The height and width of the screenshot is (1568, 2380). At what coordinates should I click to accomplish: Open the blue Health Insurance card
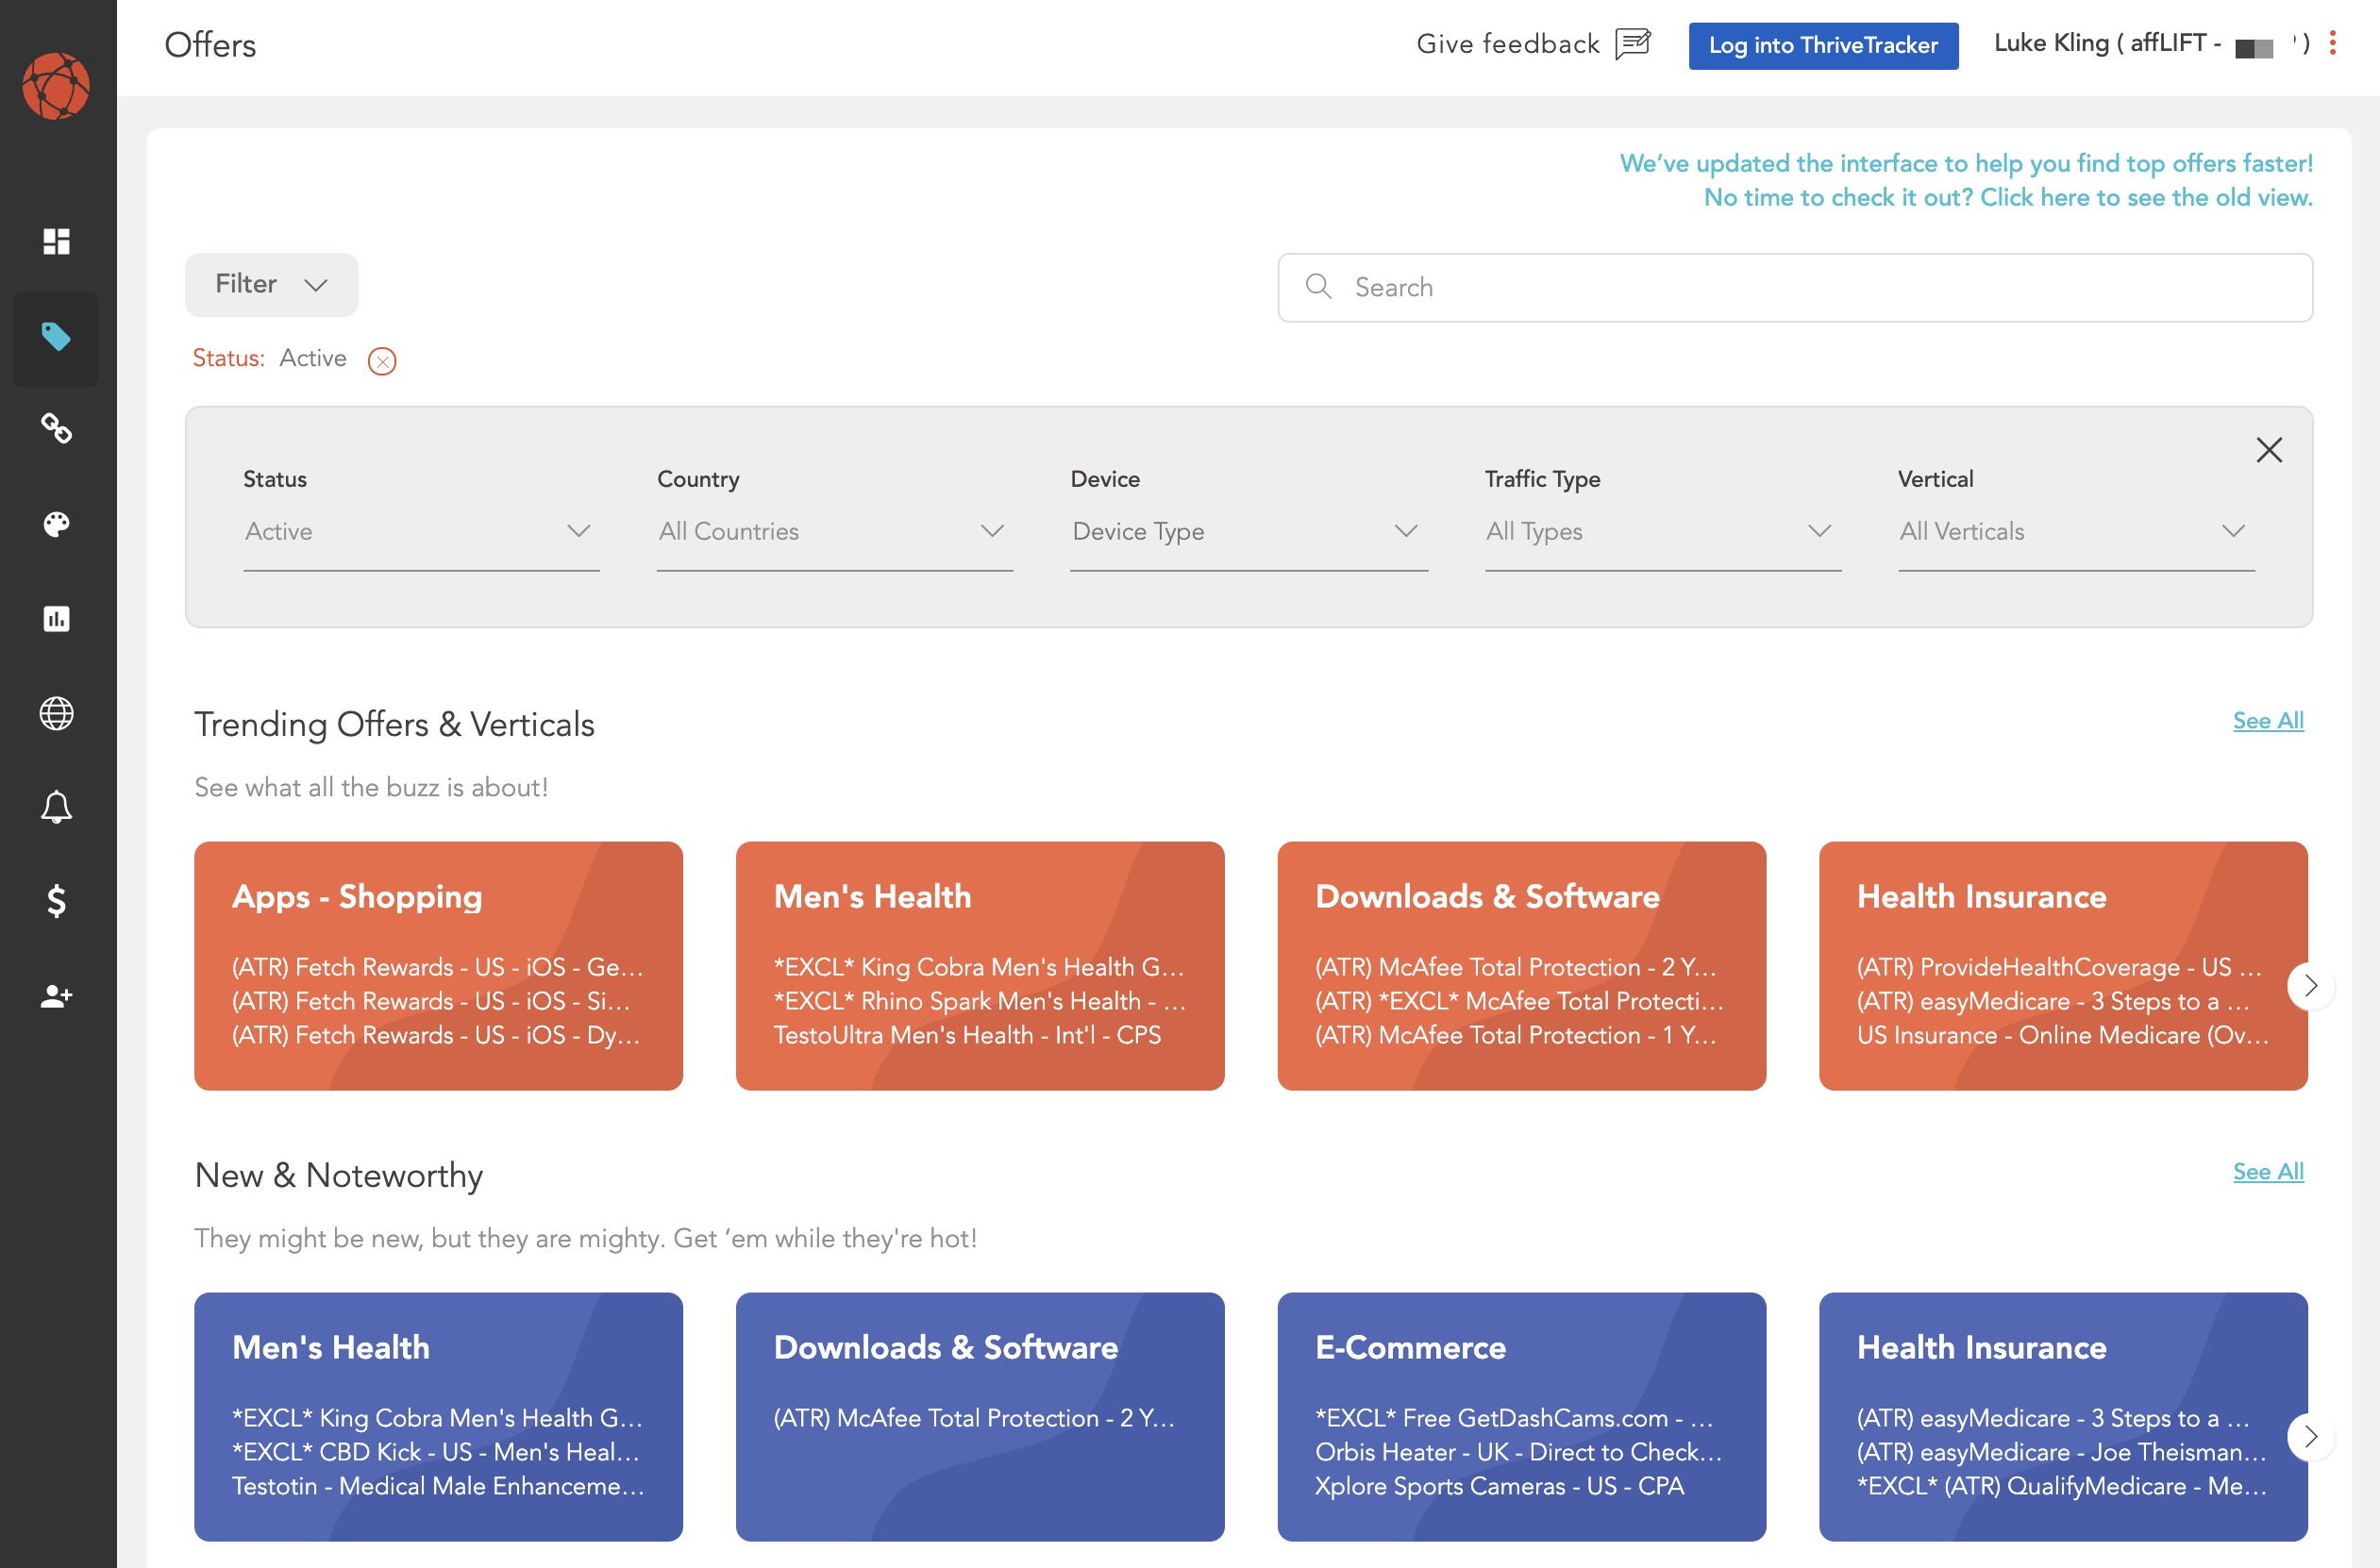click(2063, 1417)
